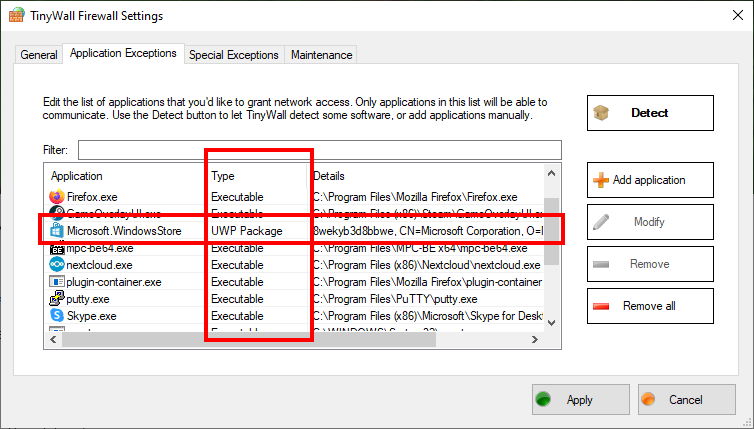
Task: Open the Special Exceptions tab
Action: point(234,55)
